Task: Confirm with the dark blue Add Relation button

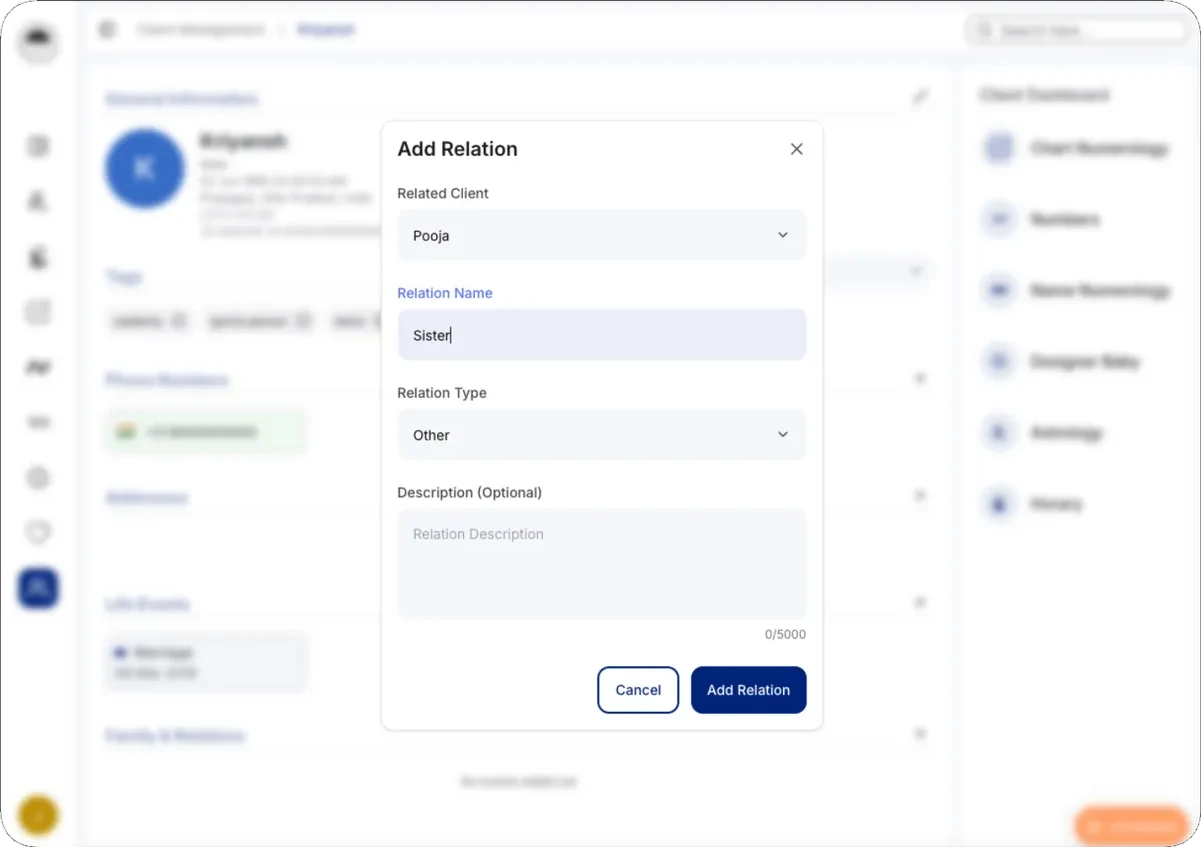Action: 748,690
